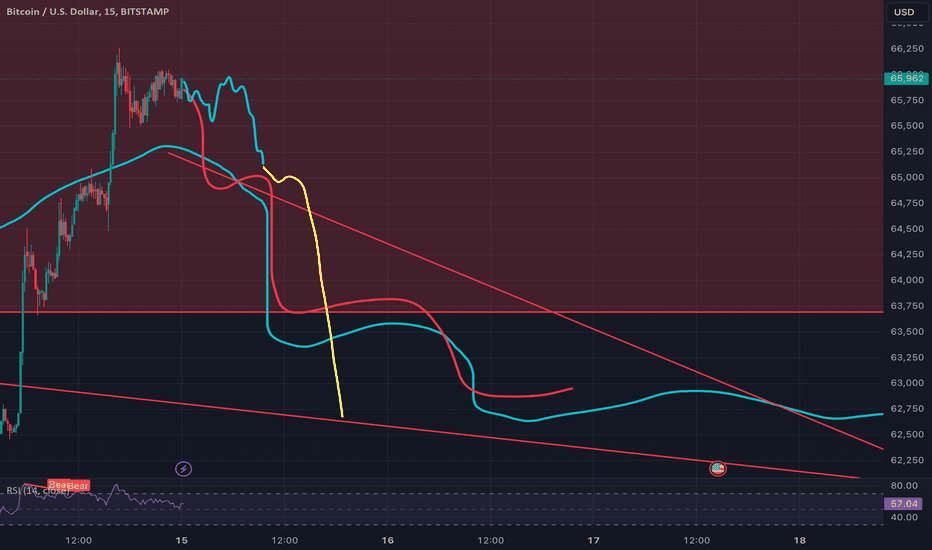Click the 12:00 label between 16 and 17
Viewport: 932px width, 550px height.
[490, 540]
